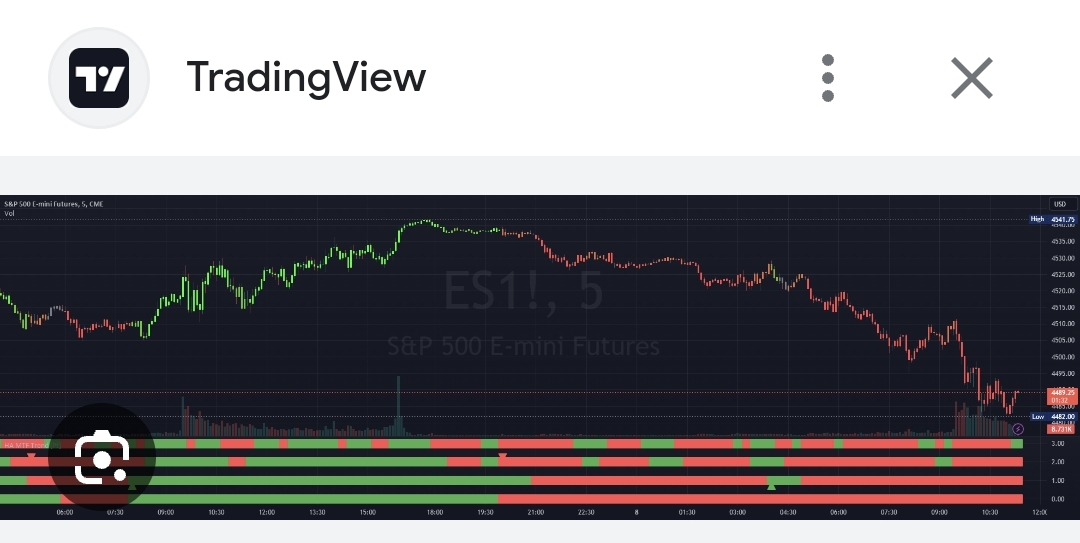Click the tall volume spike near 18:00
Viewport: 1080px width, 543px height.
[x=398, y=405]
